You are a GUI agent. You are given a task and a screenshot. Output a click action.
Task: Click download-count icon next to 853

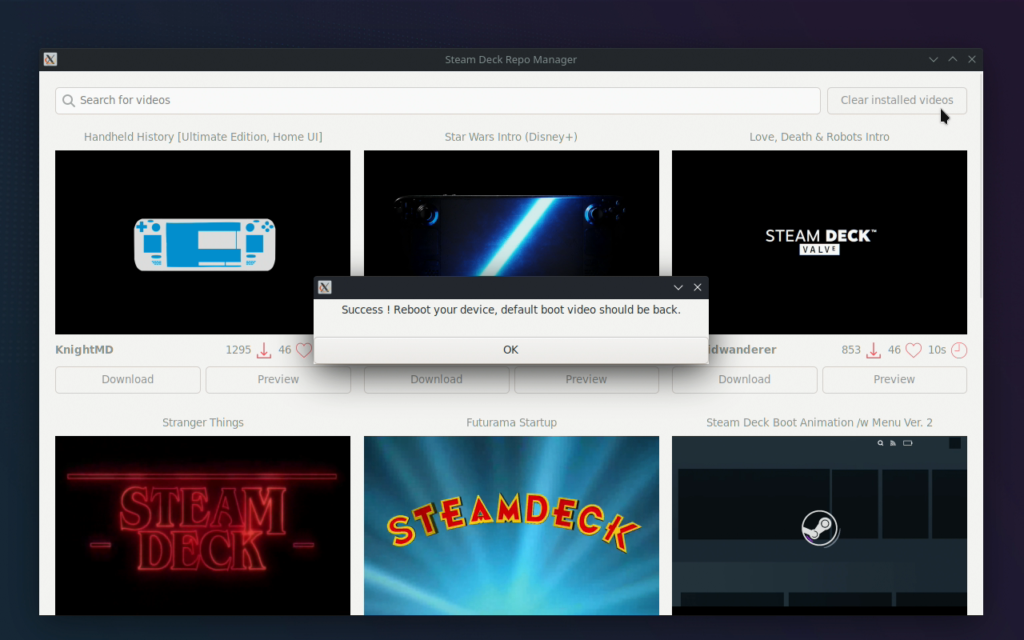(873, 350)
